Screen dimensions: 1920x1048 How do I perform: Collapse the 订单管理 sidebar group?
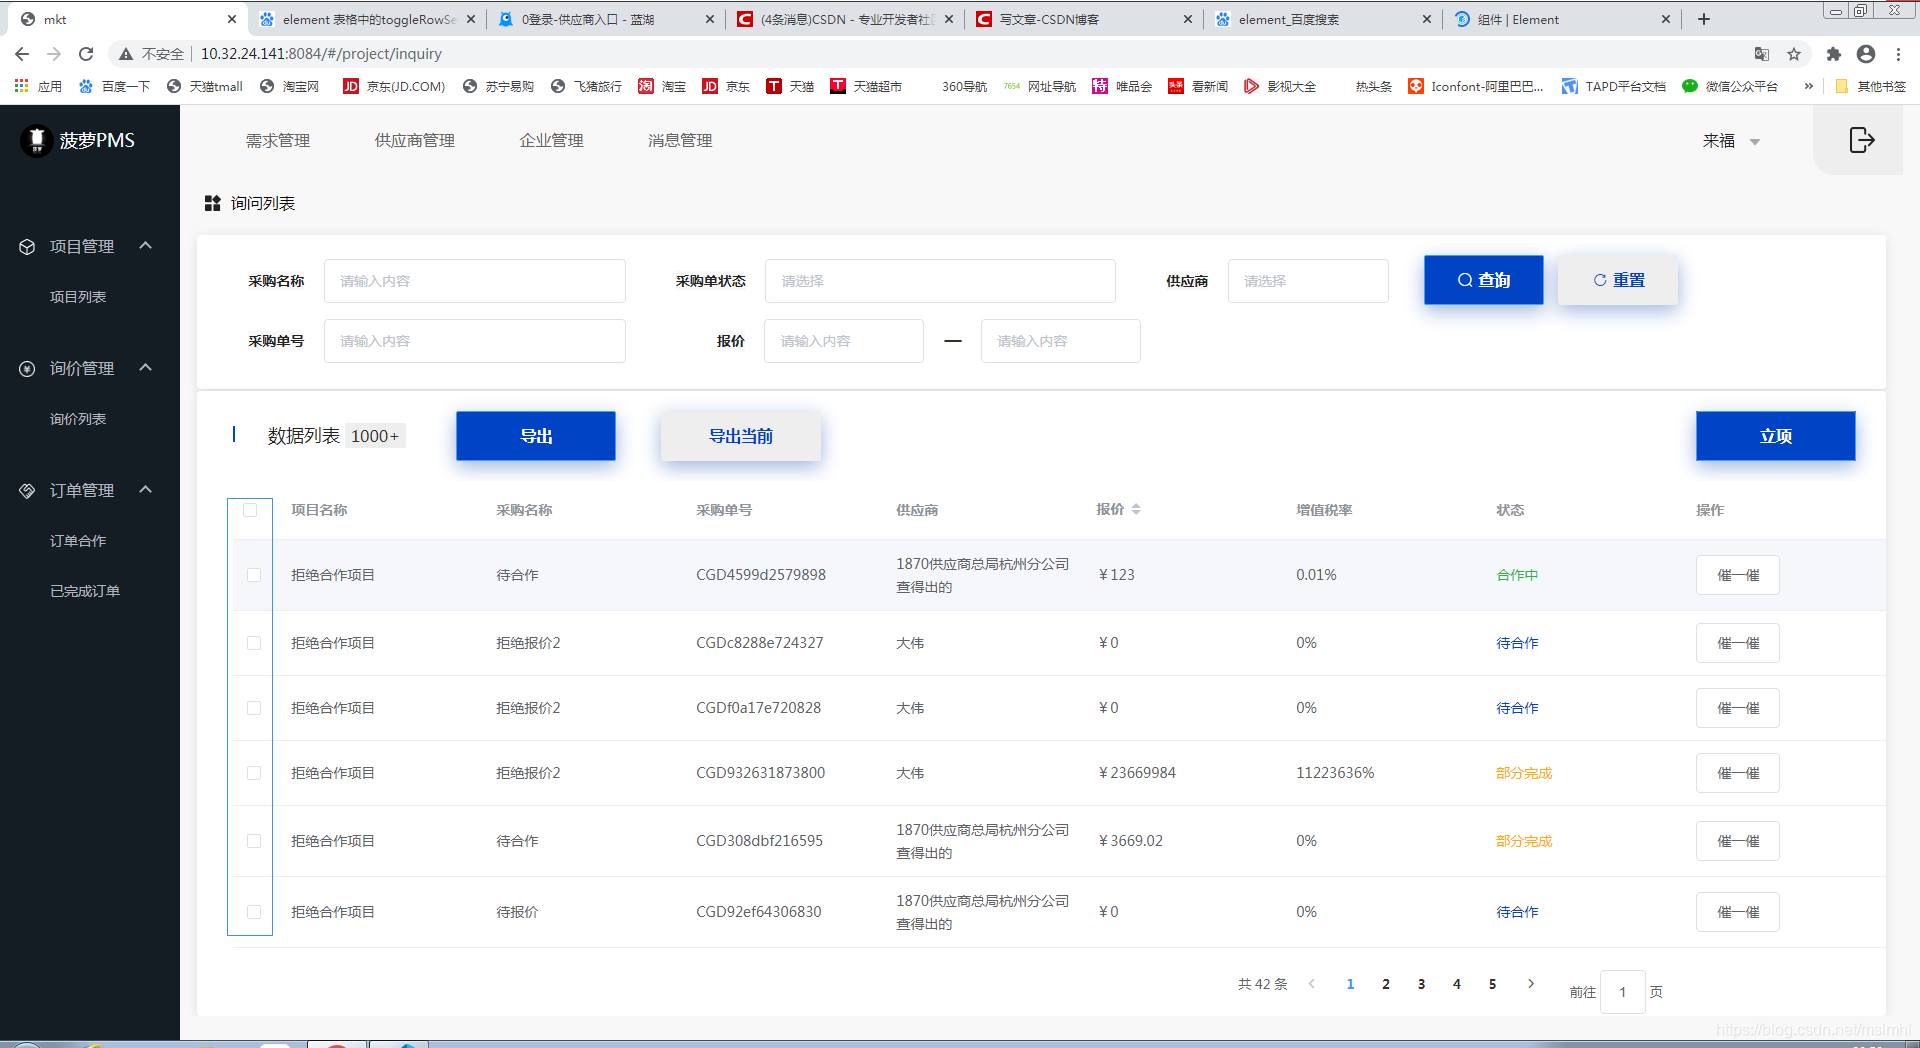click(145, 490)
